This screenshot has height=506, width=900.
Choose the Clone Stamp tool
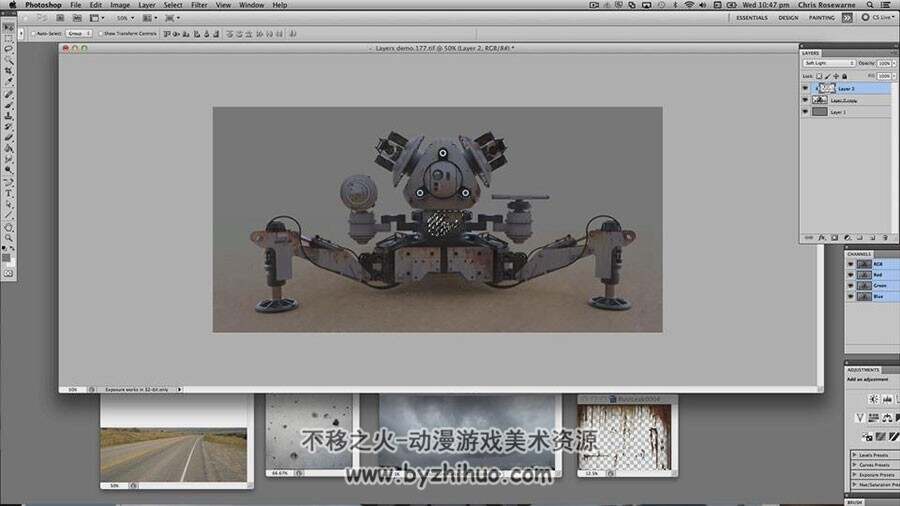click(9, 116)
